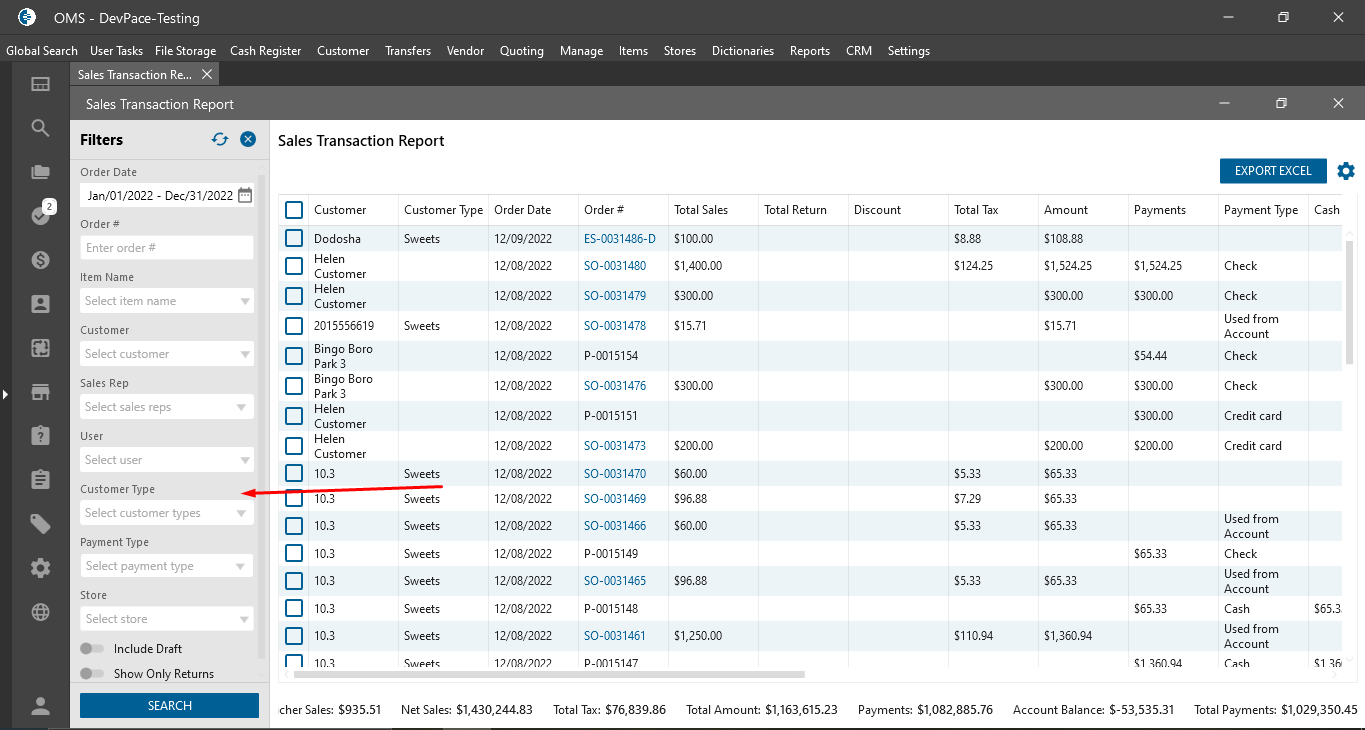Screen dimensions: 1365x730
Task: Enable the Show Only Returns switch
Action: 93,674
